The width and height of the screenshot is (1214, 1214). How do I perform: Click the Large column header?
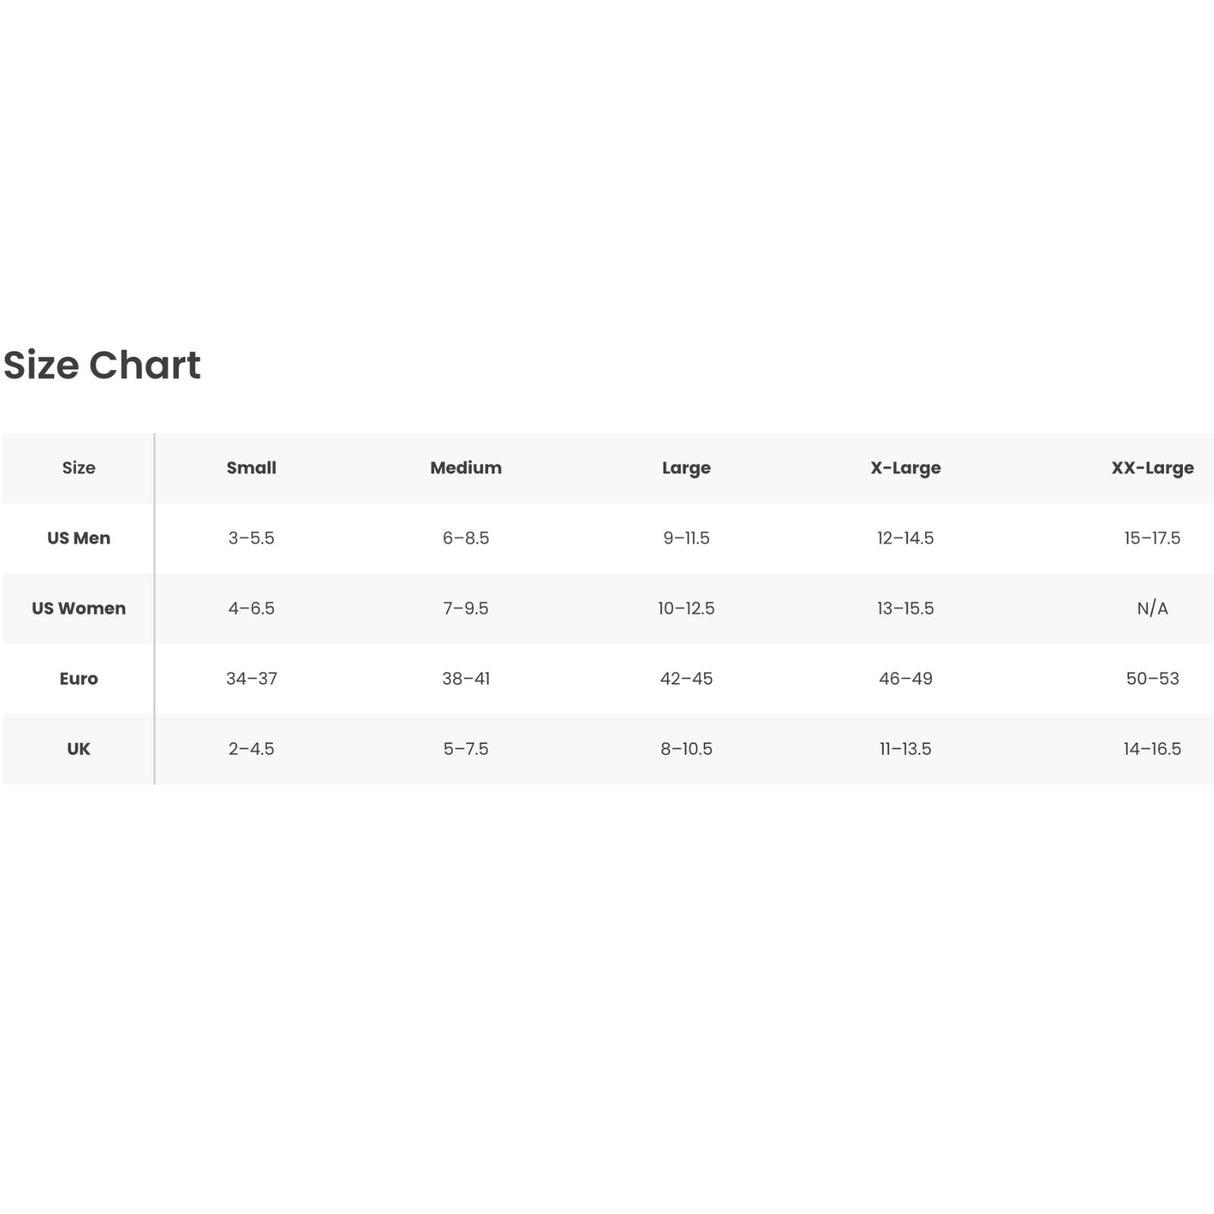[x=686, y=468]
